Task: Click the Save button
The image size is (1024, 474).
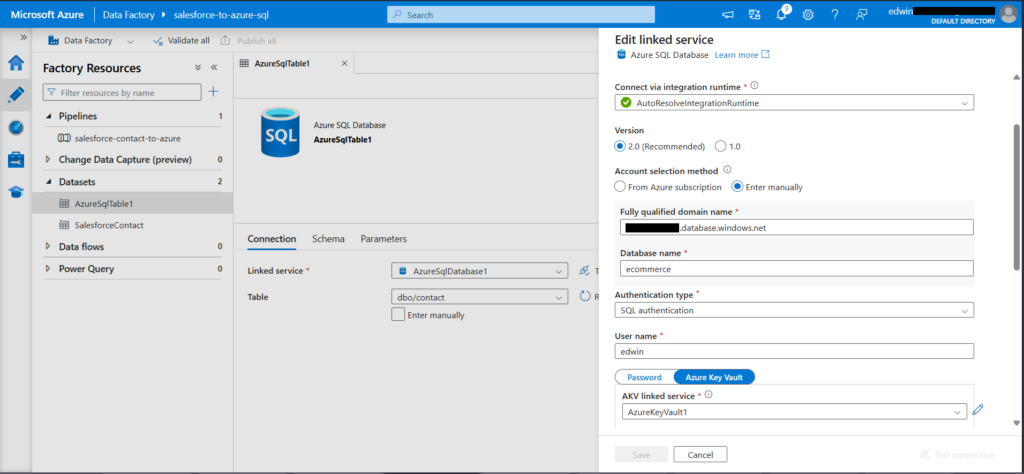Action: 641,454
